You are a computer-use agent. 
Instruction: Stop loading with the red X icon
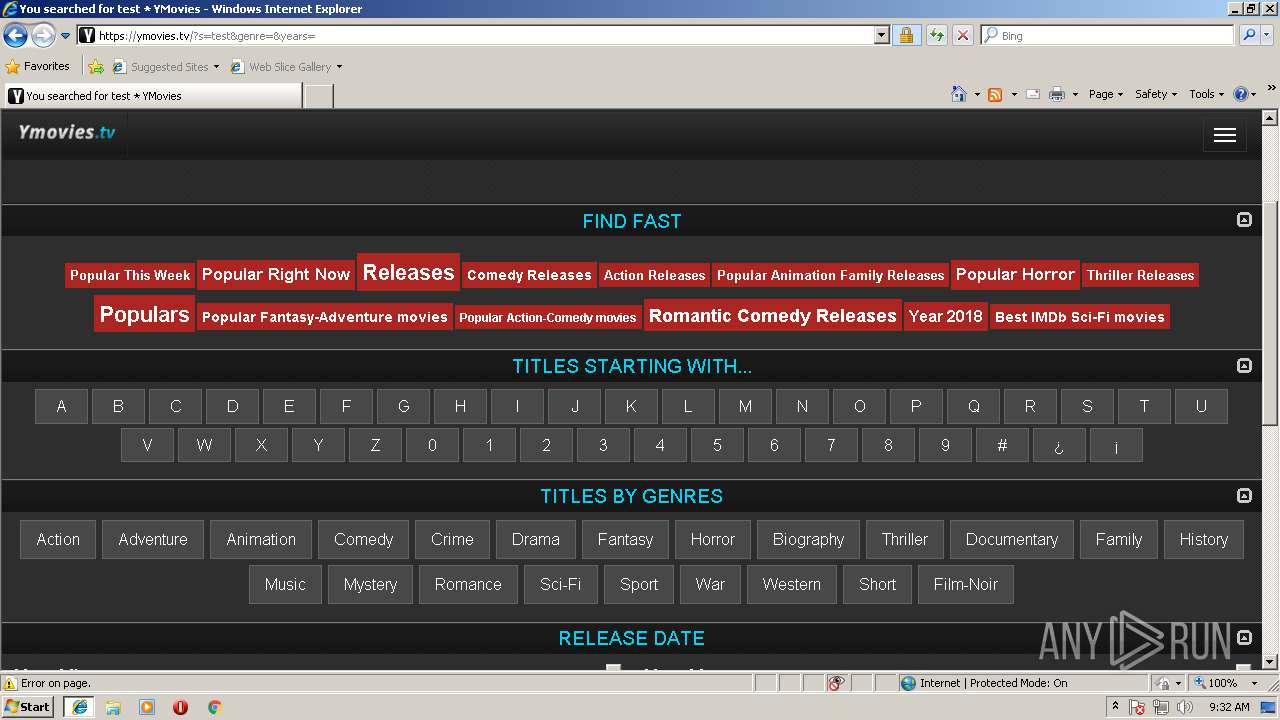[x=962, y=35]
